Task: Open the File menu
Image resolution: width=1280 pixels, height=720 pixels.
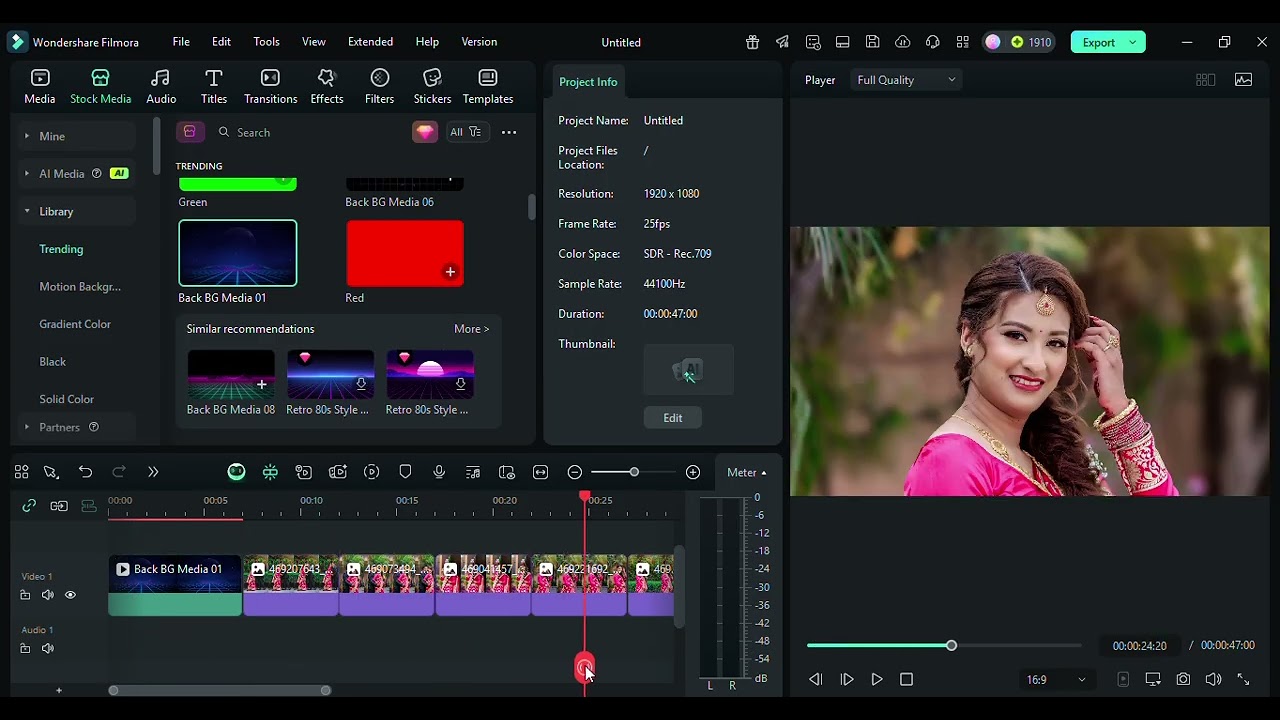Action: 181,42
